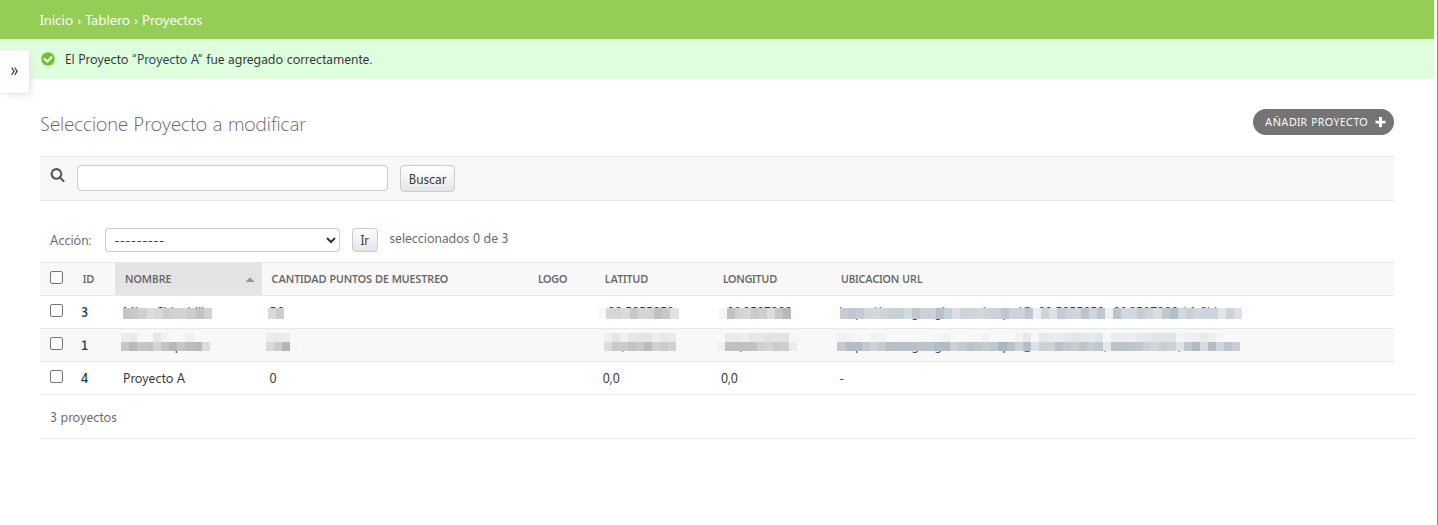Open the project with ID link 1
This screenshot has width=1438, height=525.
pos(85,346)
